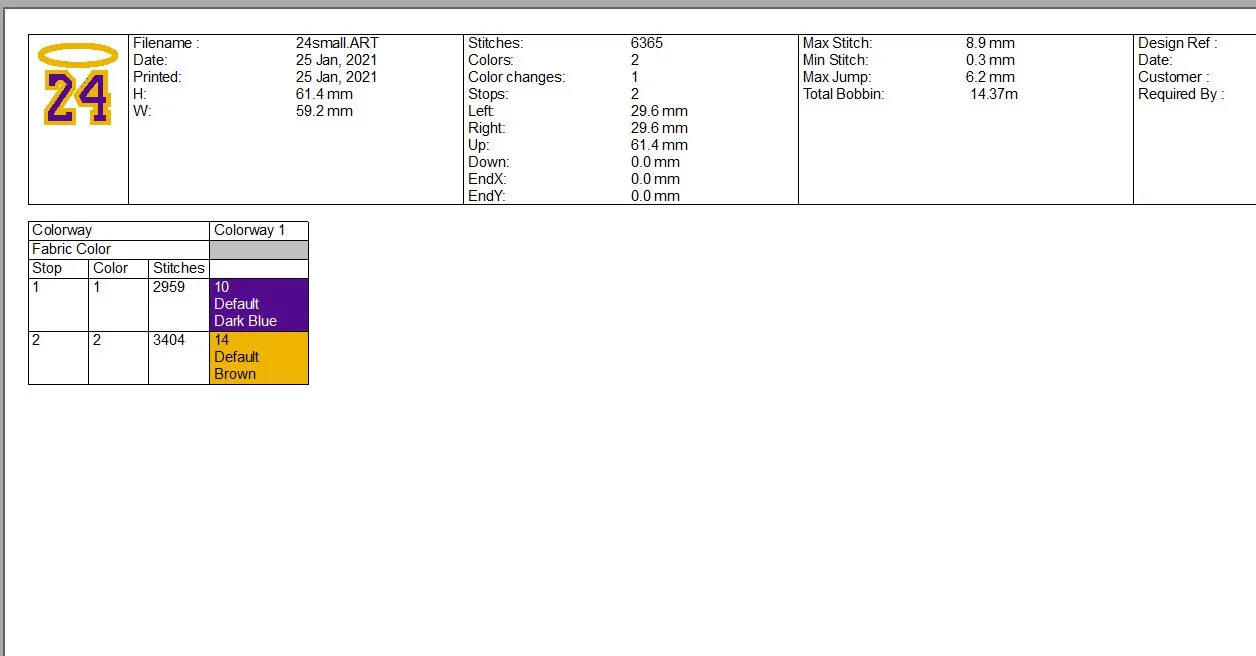This screenshot has height=656, width=1256.
Task: Click the 'Left:' label
Action: tap(481, 111)
